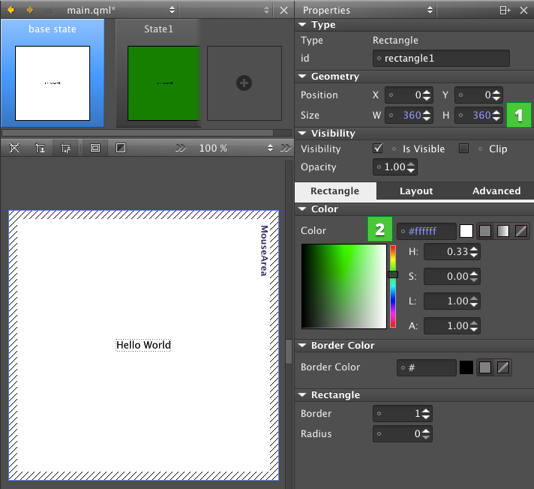
Task: Click the snap to guides toolbar icon
Action: click(x=40, y=148)
